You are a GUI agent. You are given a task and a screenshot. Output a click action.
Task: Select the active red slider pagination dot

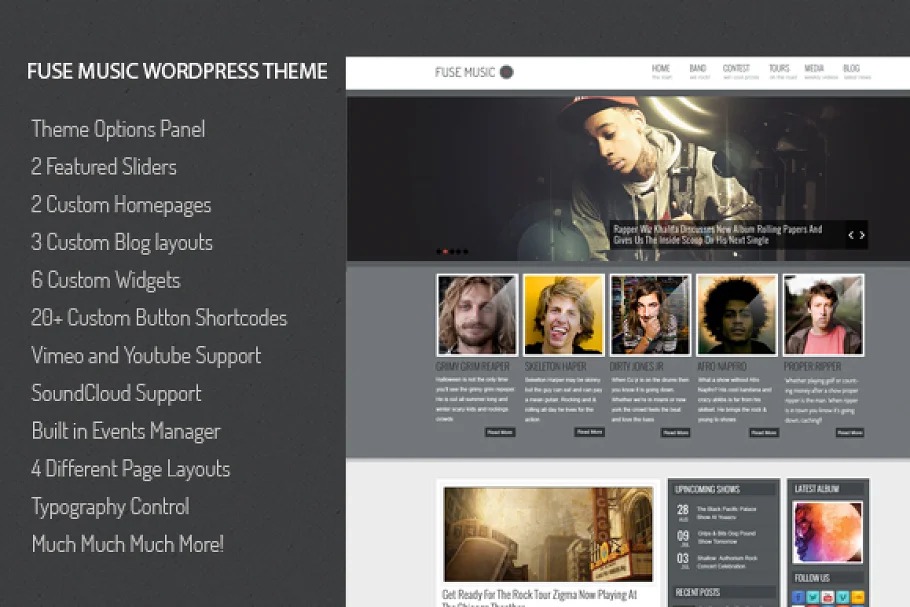click(x=445, y=252)
